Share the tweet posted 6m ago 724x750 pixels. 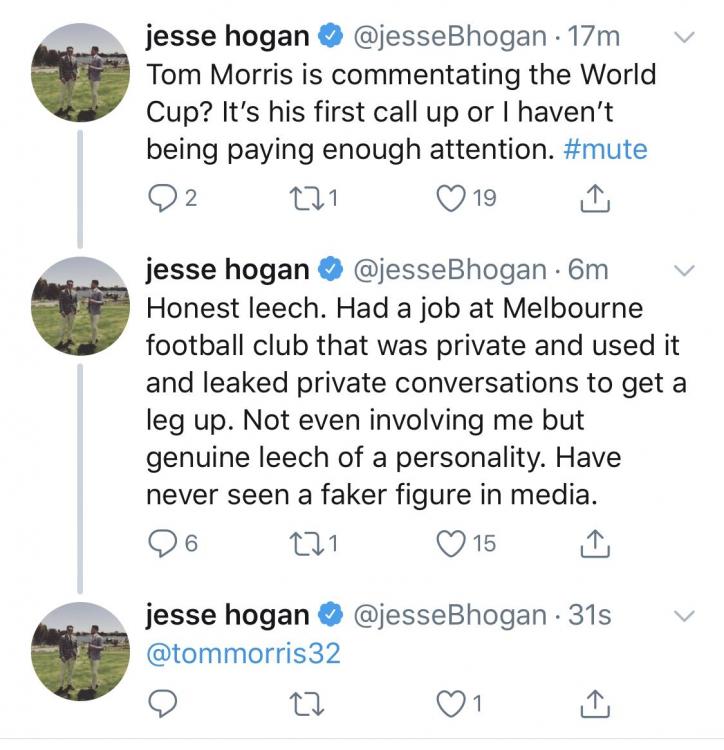pos(596,543)
